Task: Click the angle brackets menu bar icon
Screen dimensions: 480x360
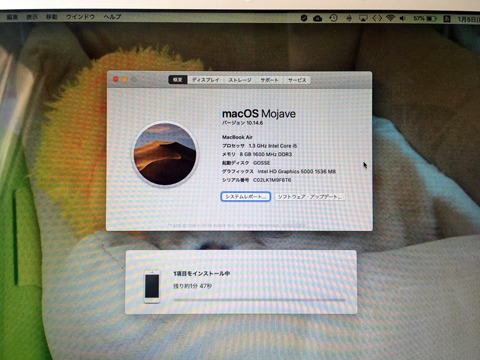Action: click(x=377, y=18)
